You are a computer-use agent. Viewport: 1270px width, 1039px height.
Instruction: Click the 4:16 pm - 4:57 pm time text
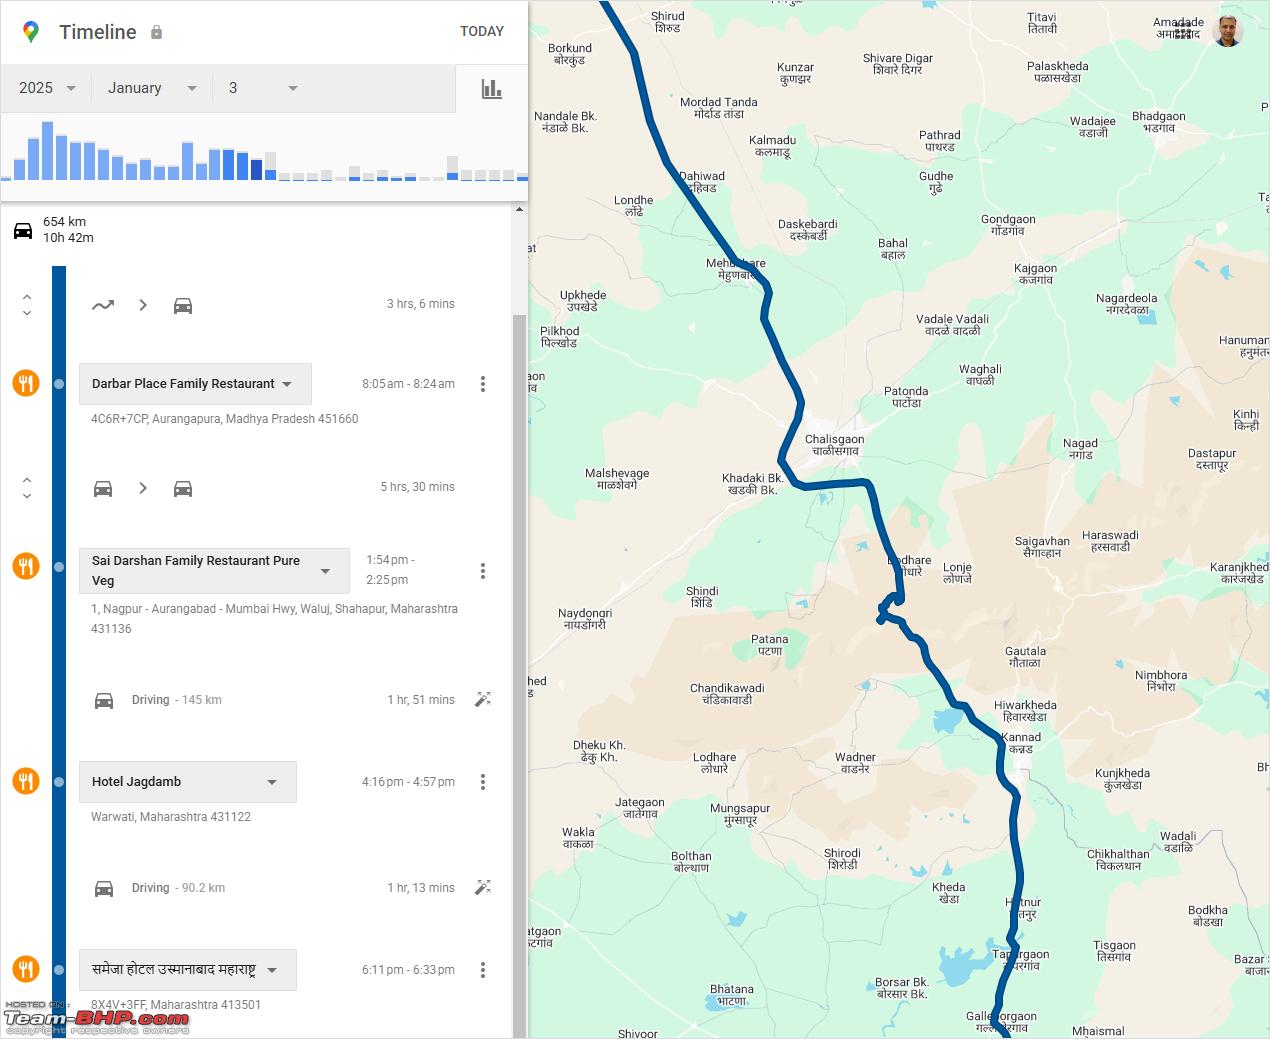(408, 782)
